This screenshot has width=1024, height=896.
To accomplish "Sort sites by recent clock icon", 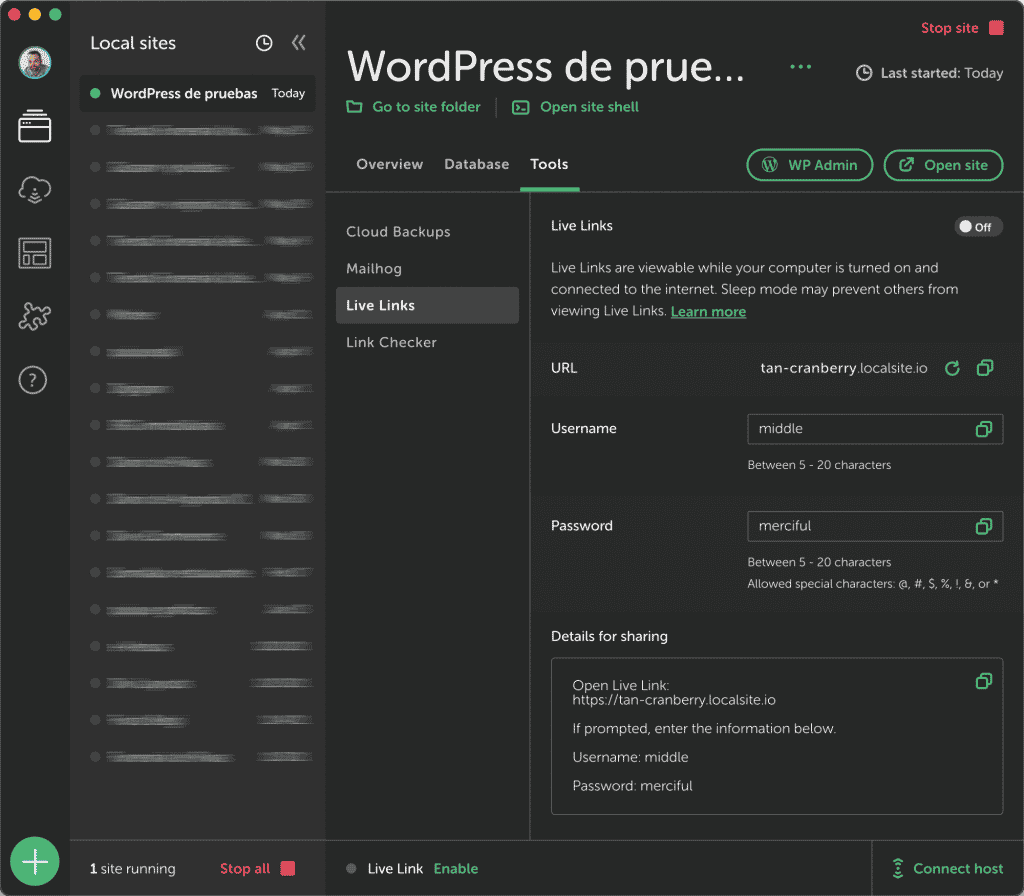I will pyautogui.click(x=264, y=43).
